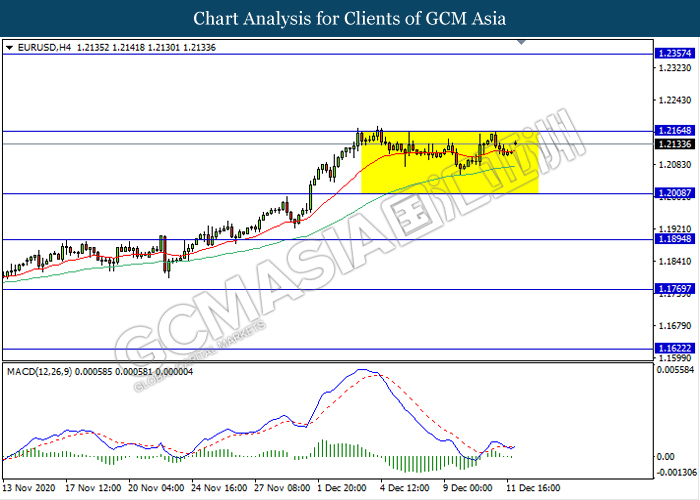The height and width of the screenshot is (500, 700).
Task: Click the 17 Nov 12:00 time label
Action: tap(93, 488)
